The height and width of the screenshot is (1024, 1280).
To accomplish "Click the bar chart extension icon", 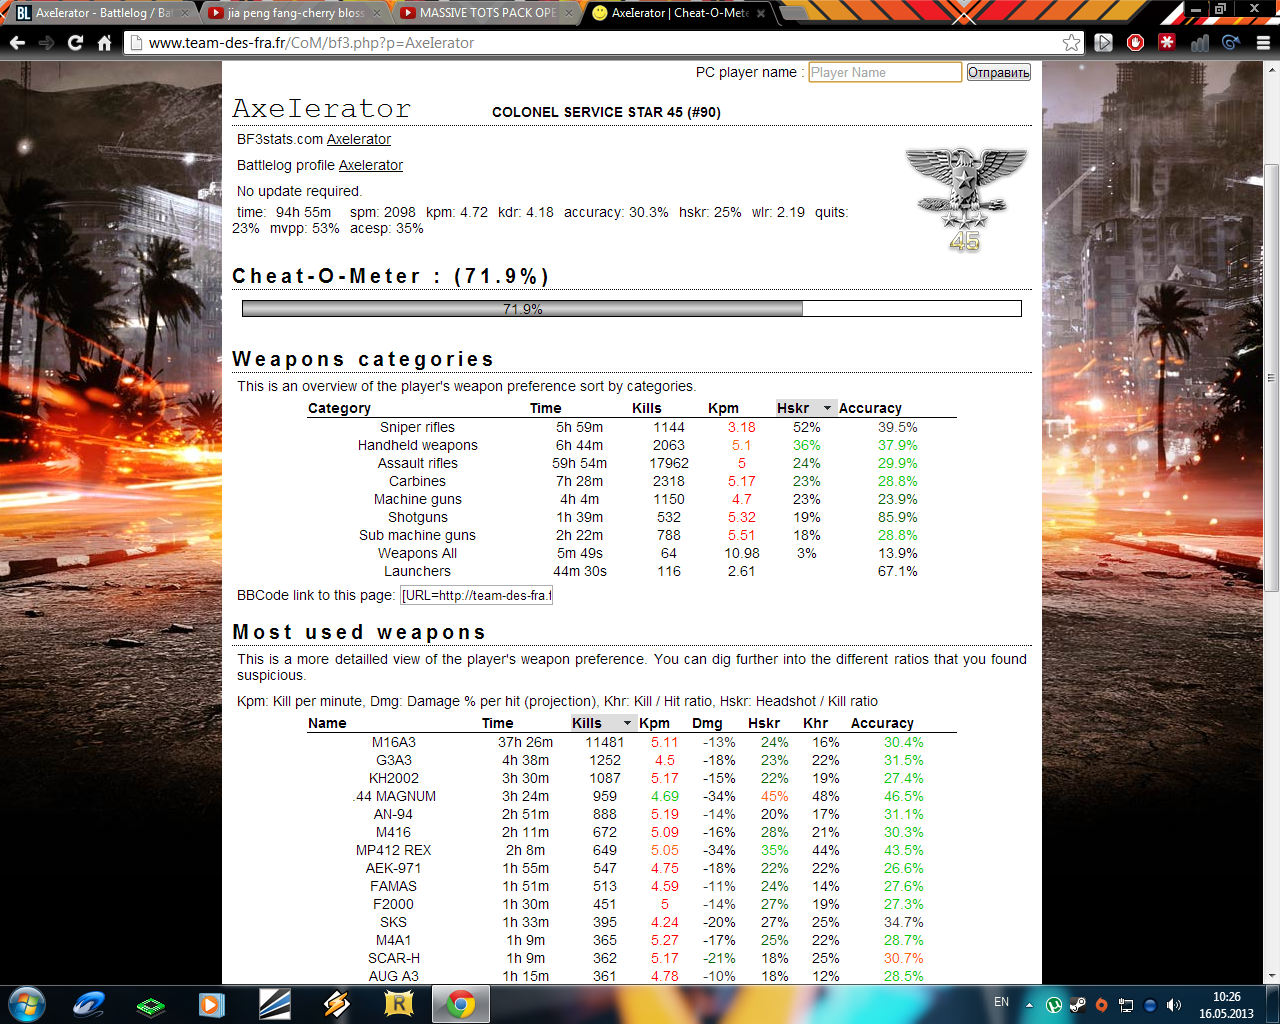I will pos(1199,43).
